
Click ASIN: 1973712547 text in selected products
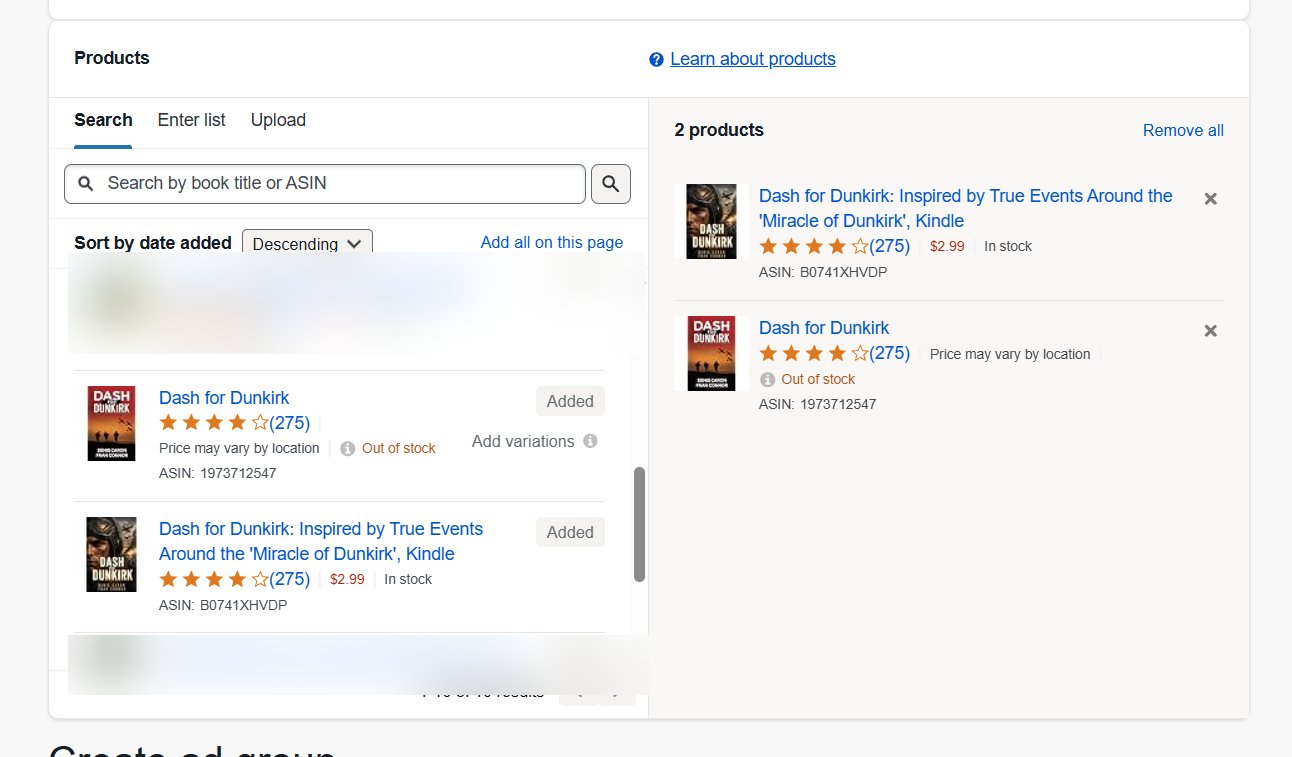[817, 404]
